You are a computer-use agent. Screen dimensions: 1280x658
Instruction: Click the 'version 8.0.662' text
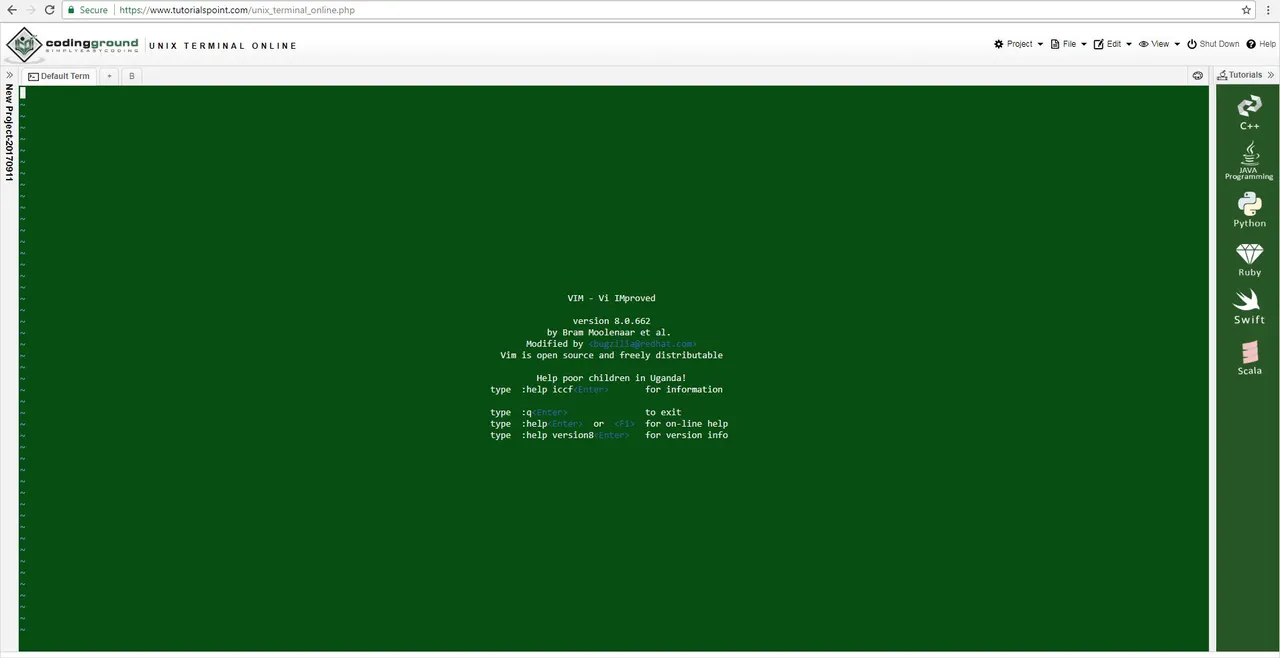(x=611, y=321)
